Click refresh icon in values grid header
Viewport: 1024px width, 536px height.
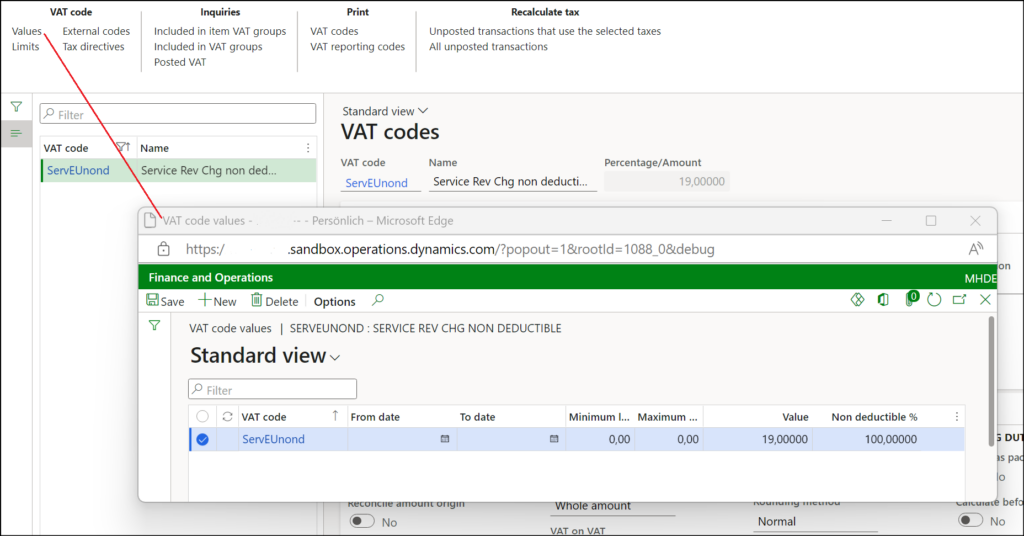[x=227, y=417]
